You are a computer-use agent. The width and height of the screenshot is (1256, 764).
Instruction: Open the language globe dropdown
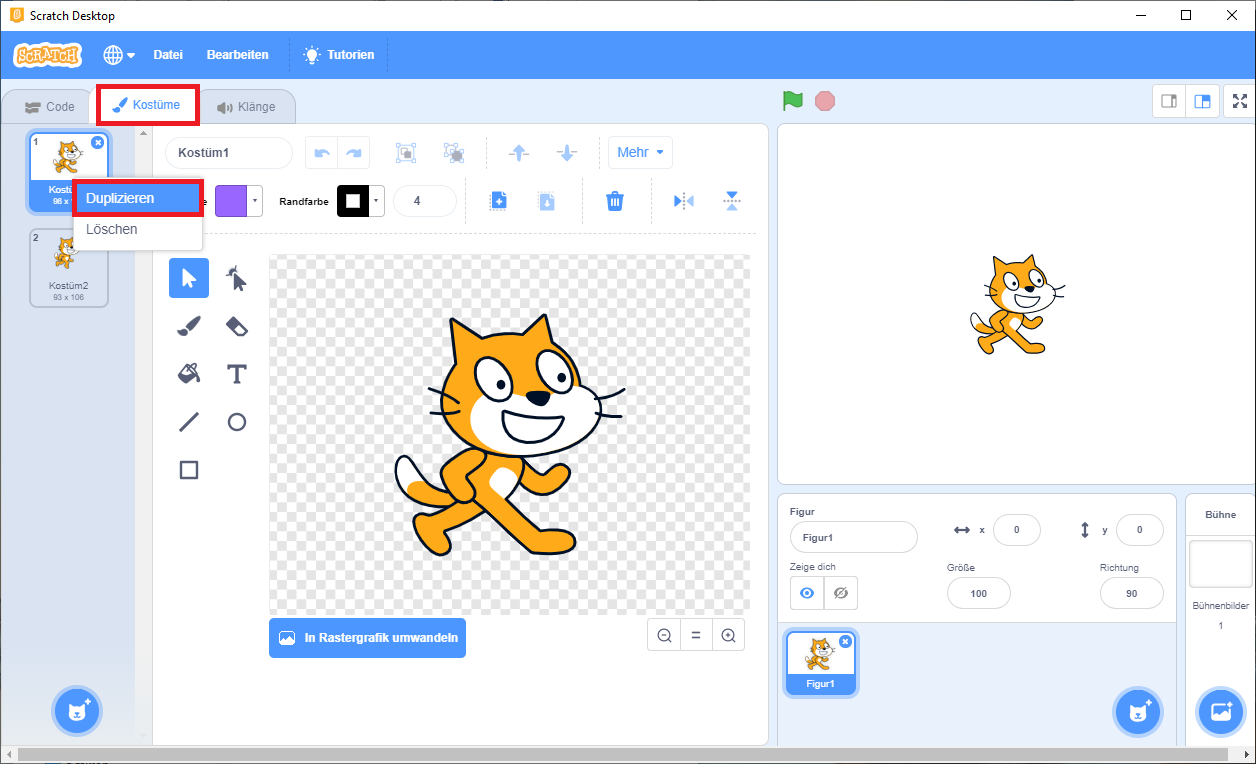119,55
